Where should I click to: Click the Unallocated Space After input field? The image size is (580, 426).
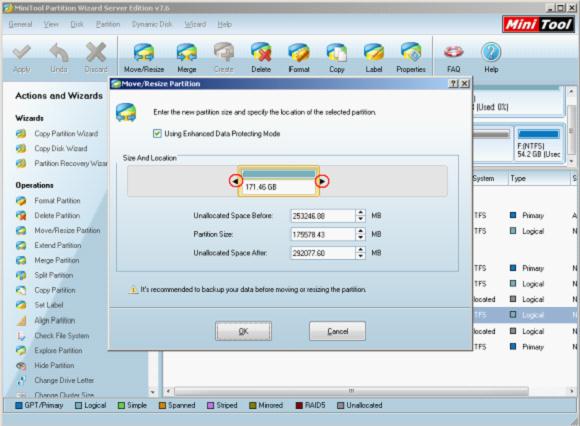click(323, 253)
